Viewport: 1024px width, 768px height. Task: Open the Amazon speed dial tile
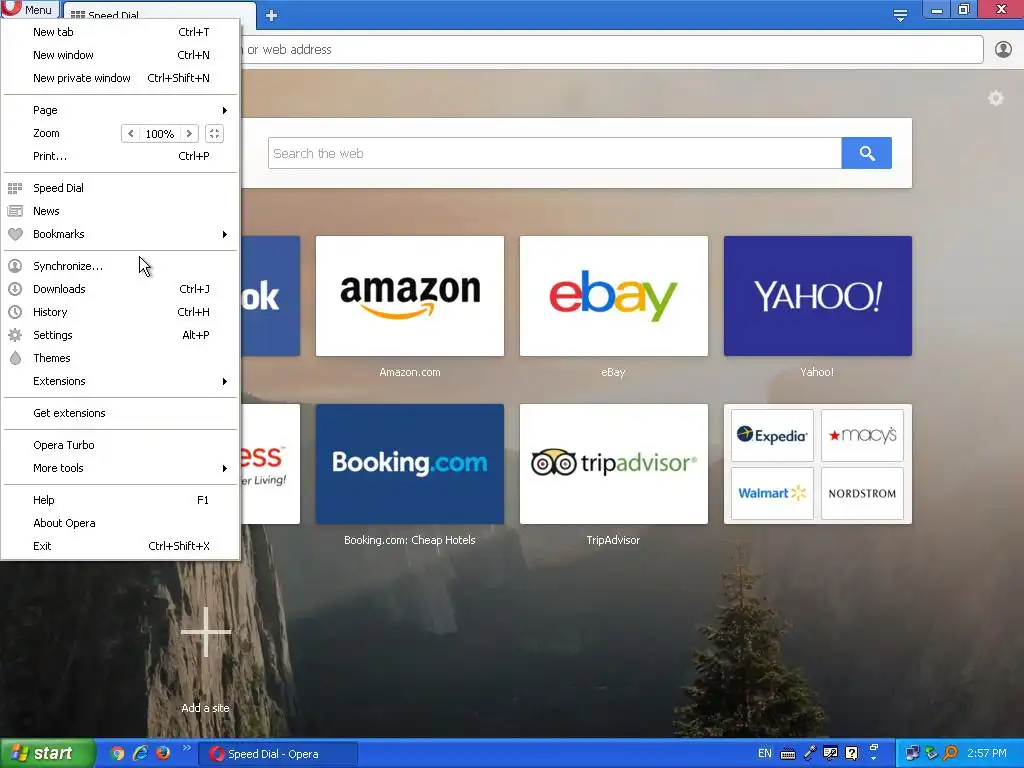click(409, 296)
